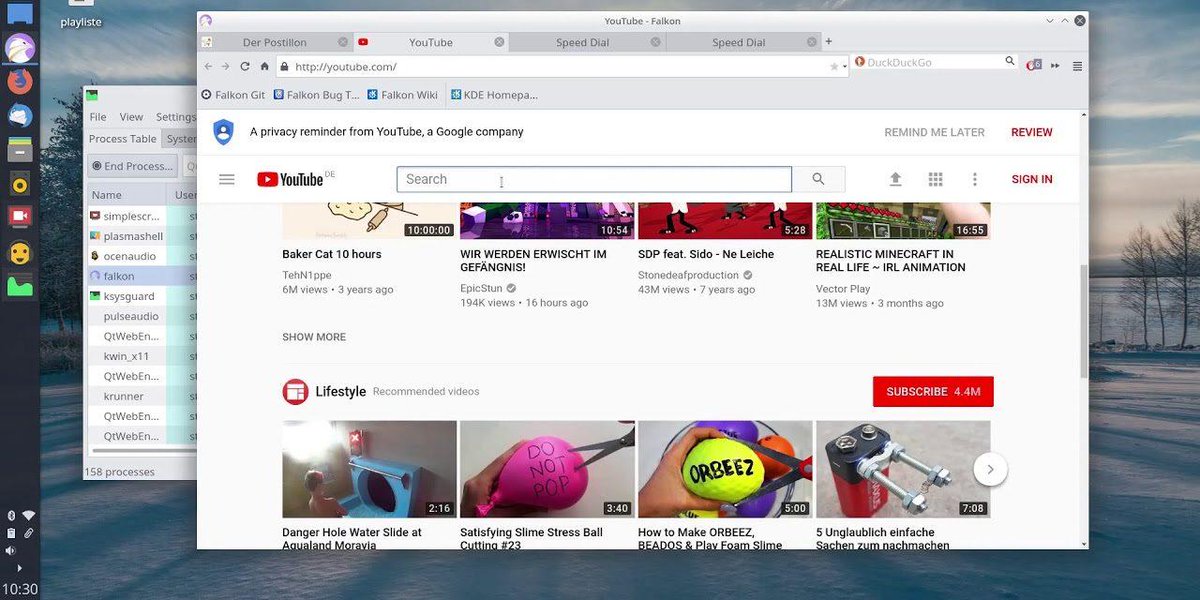The height and width of the screenshot is (600, 1200).
Task: Open the screen recorder dock icon
Action: (20, 216)
